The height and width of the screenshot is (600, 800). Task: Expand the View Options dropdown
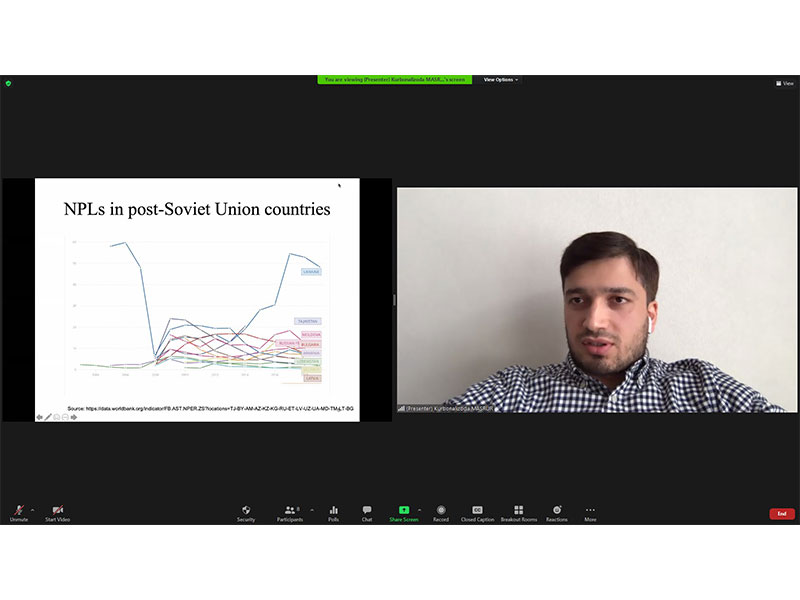(x=501, y=80)
